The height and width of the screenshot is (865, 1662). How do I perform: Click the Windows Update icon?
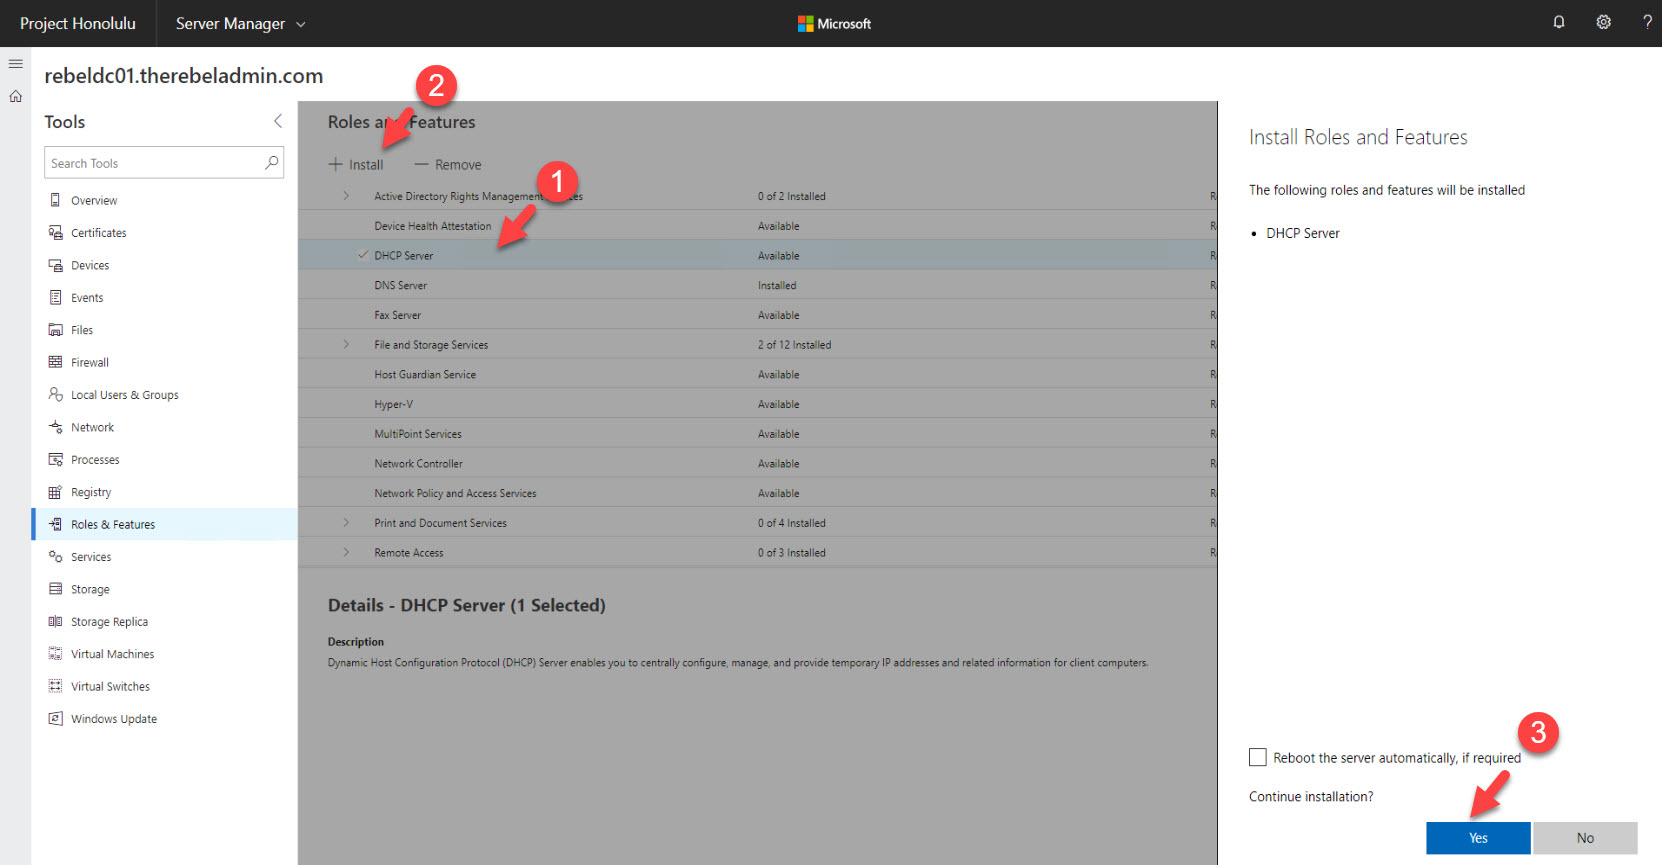(x=55, y=718)
